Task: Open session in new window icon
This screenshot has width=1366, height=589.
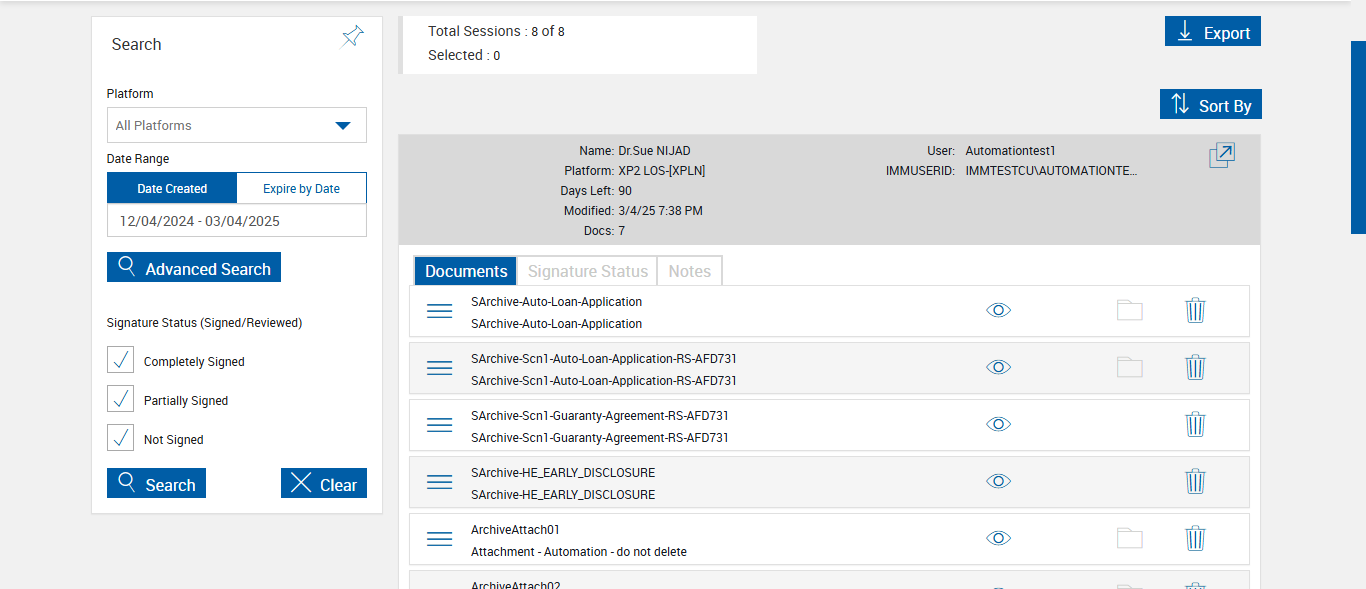Action: coord(1222,156)
